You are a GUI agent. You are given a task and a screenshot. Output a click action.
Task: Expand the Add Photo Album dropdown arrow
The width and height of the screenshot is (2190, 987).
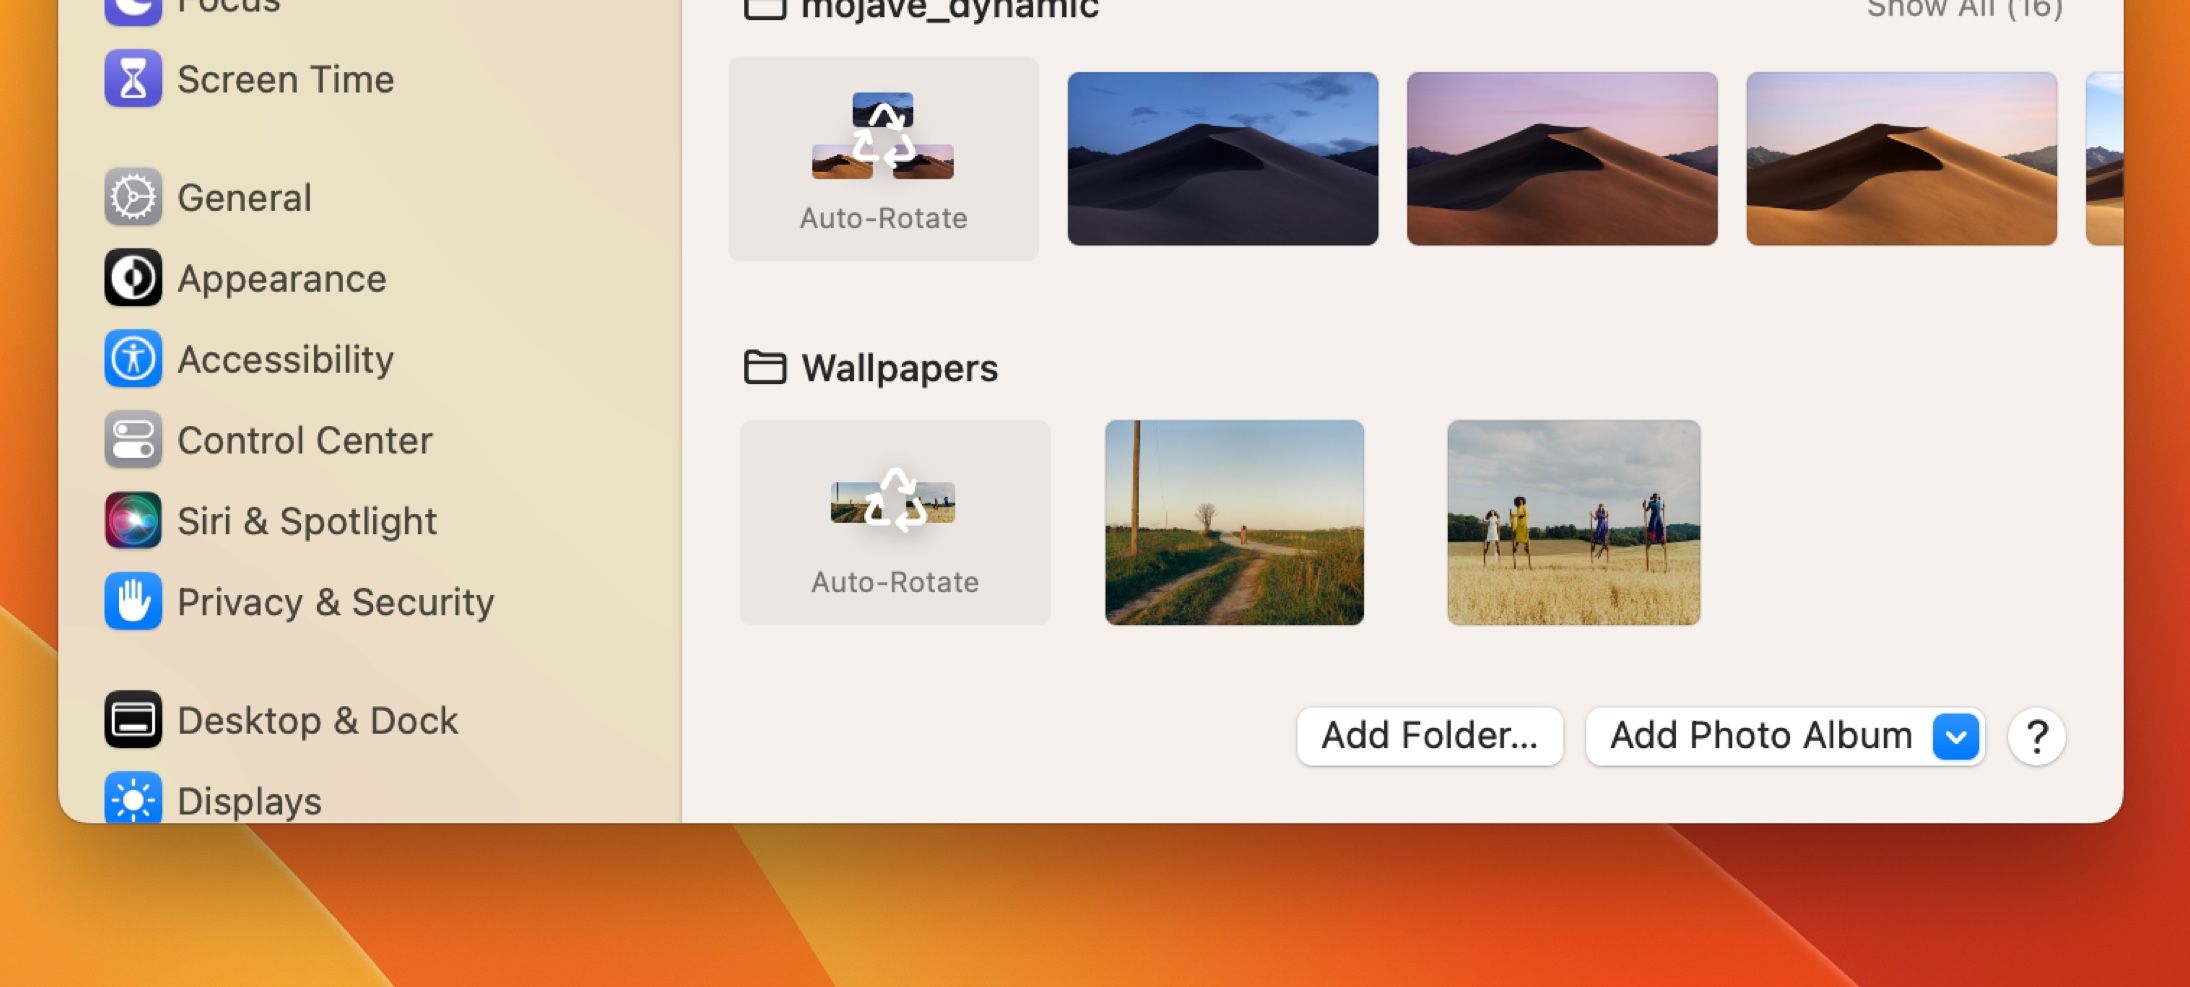click(x=1957, y=736)
